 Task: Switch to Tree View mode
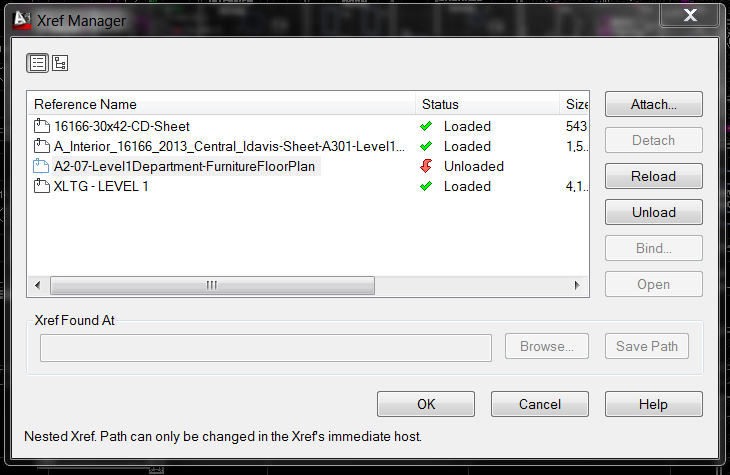tap(60, 63)
